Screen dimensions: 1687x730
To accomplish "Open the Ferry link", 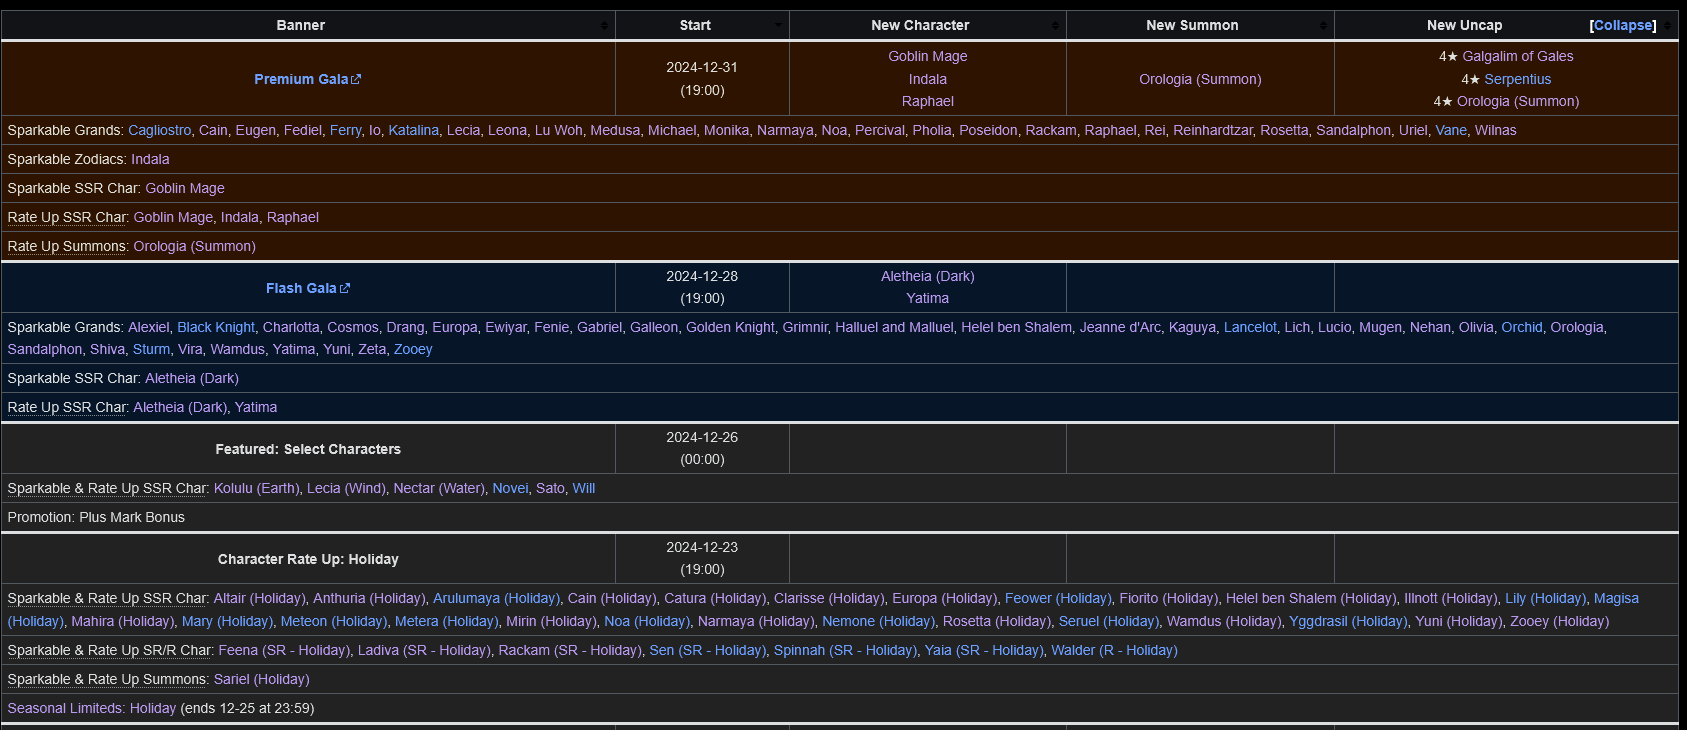I will [345, 130].
